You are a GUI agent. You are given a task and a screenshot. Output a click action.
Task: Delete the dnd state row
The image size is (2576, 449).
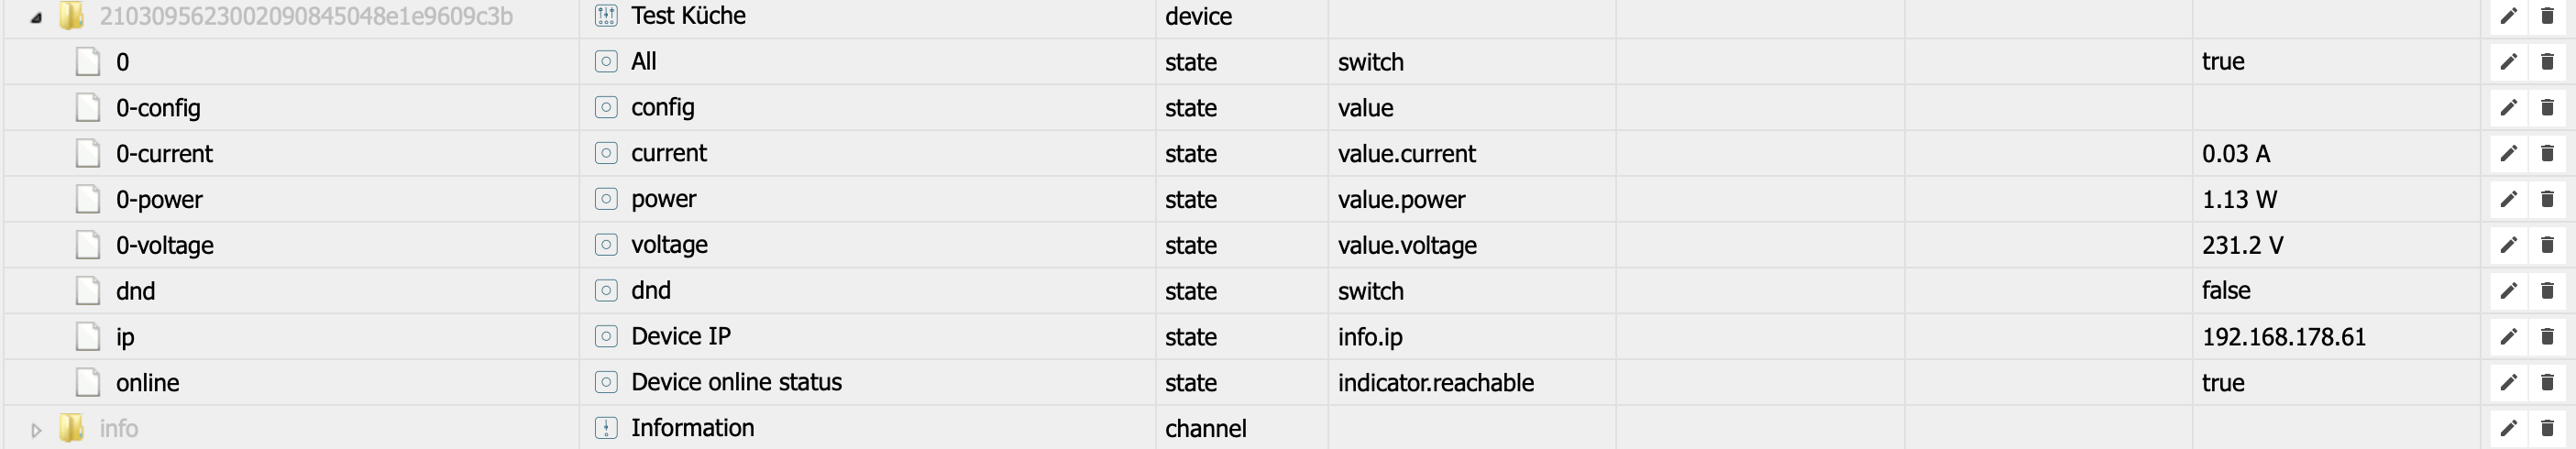click(2547, 290)
